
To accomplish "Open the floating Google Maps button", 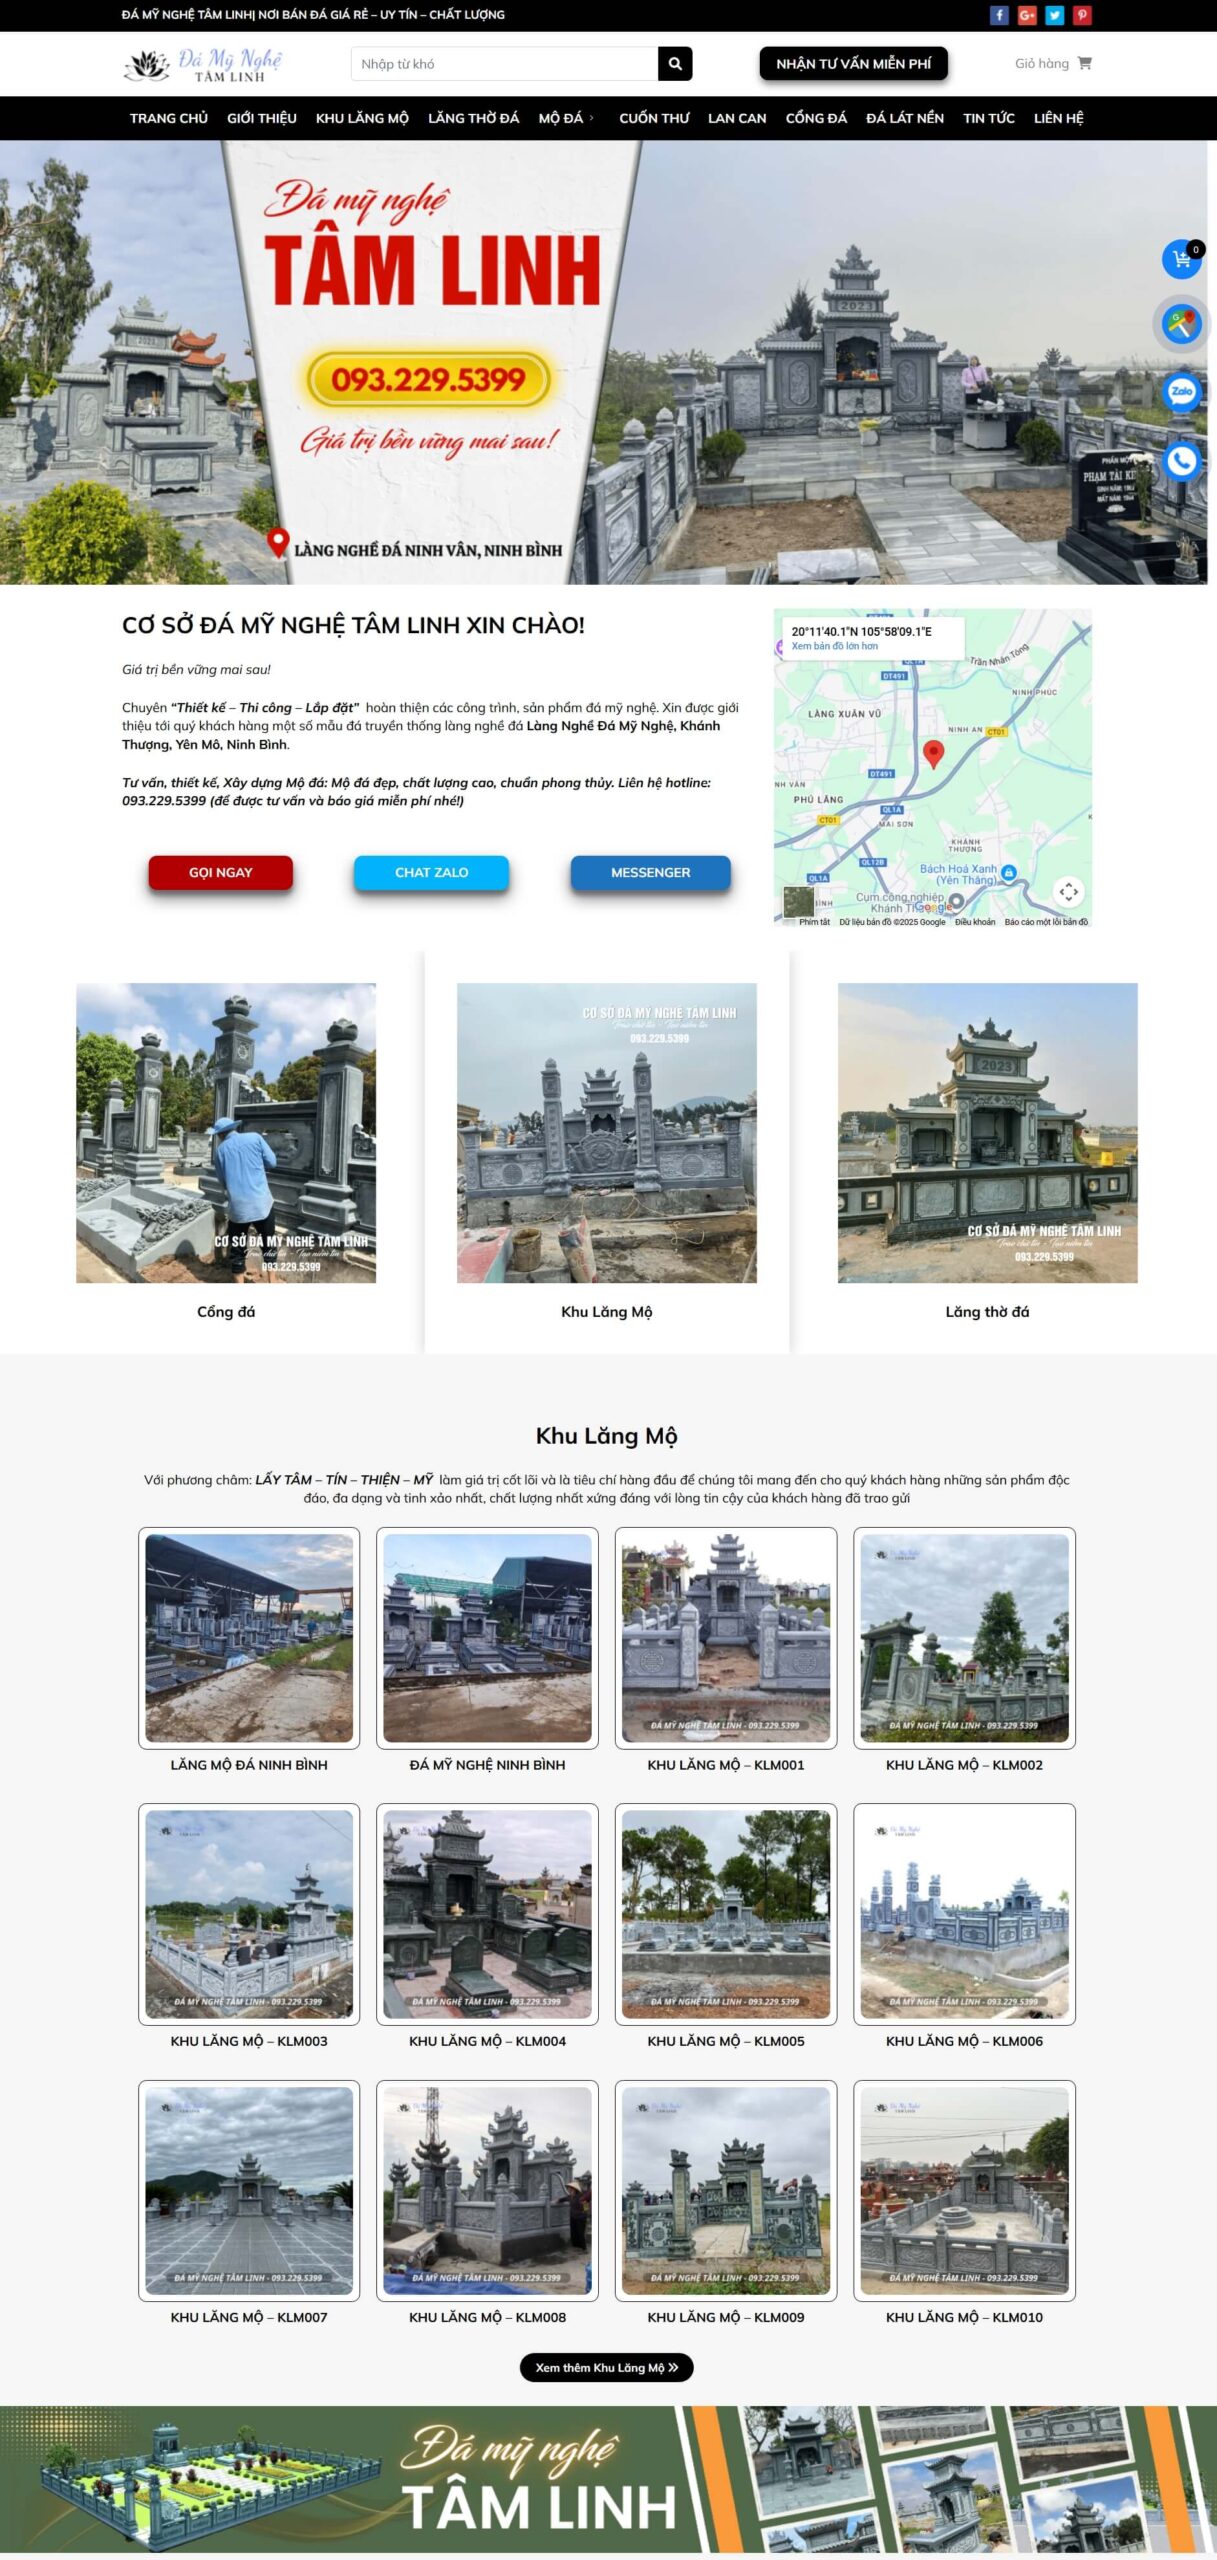I will coord(1181,324).
